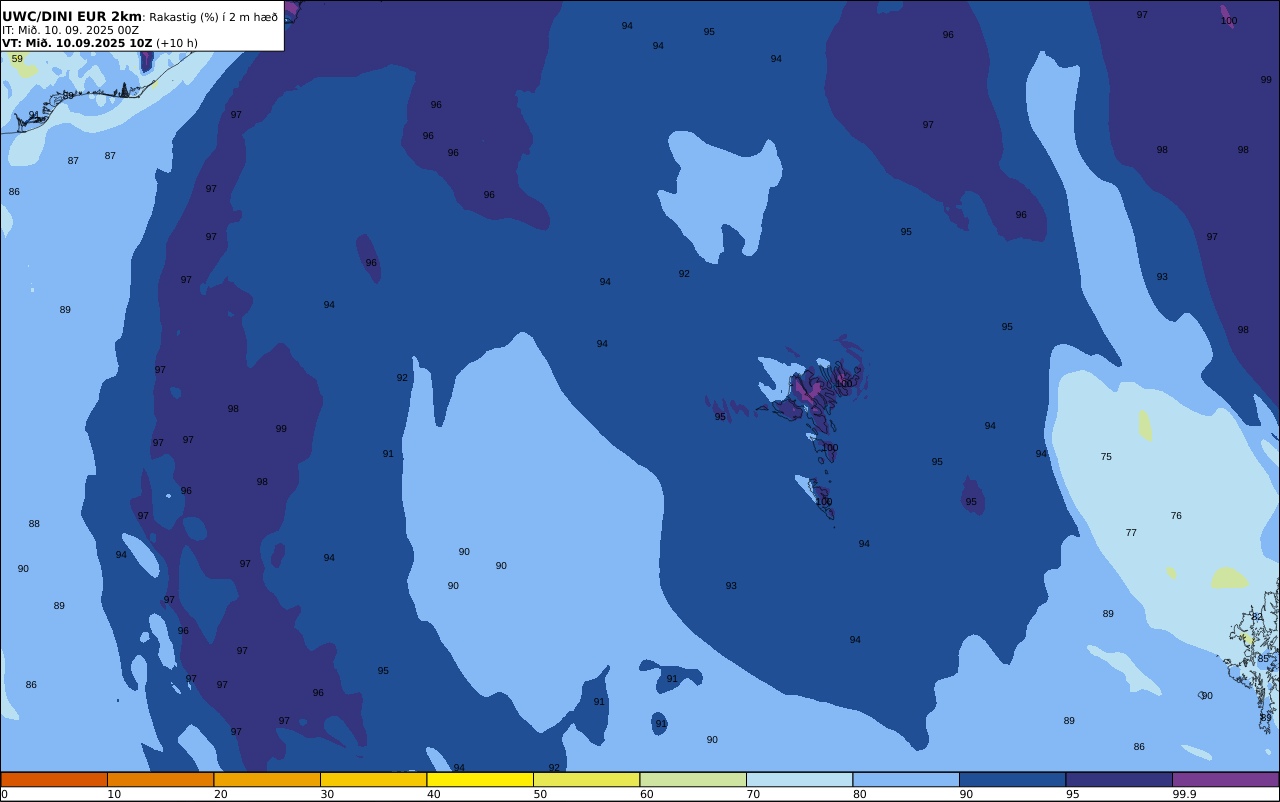Select the bright yellow 40–50 legend swatch
Viewport: 1280px width, 802px height.
[480, 779]
